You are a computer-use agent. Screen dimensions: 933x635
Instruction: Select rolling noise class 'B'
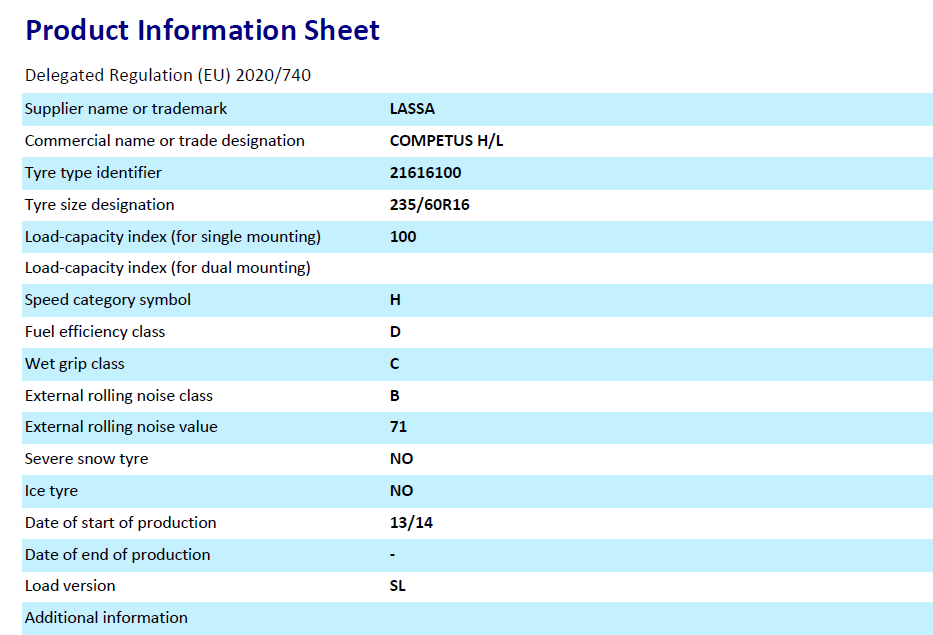(x=395, y=396)
